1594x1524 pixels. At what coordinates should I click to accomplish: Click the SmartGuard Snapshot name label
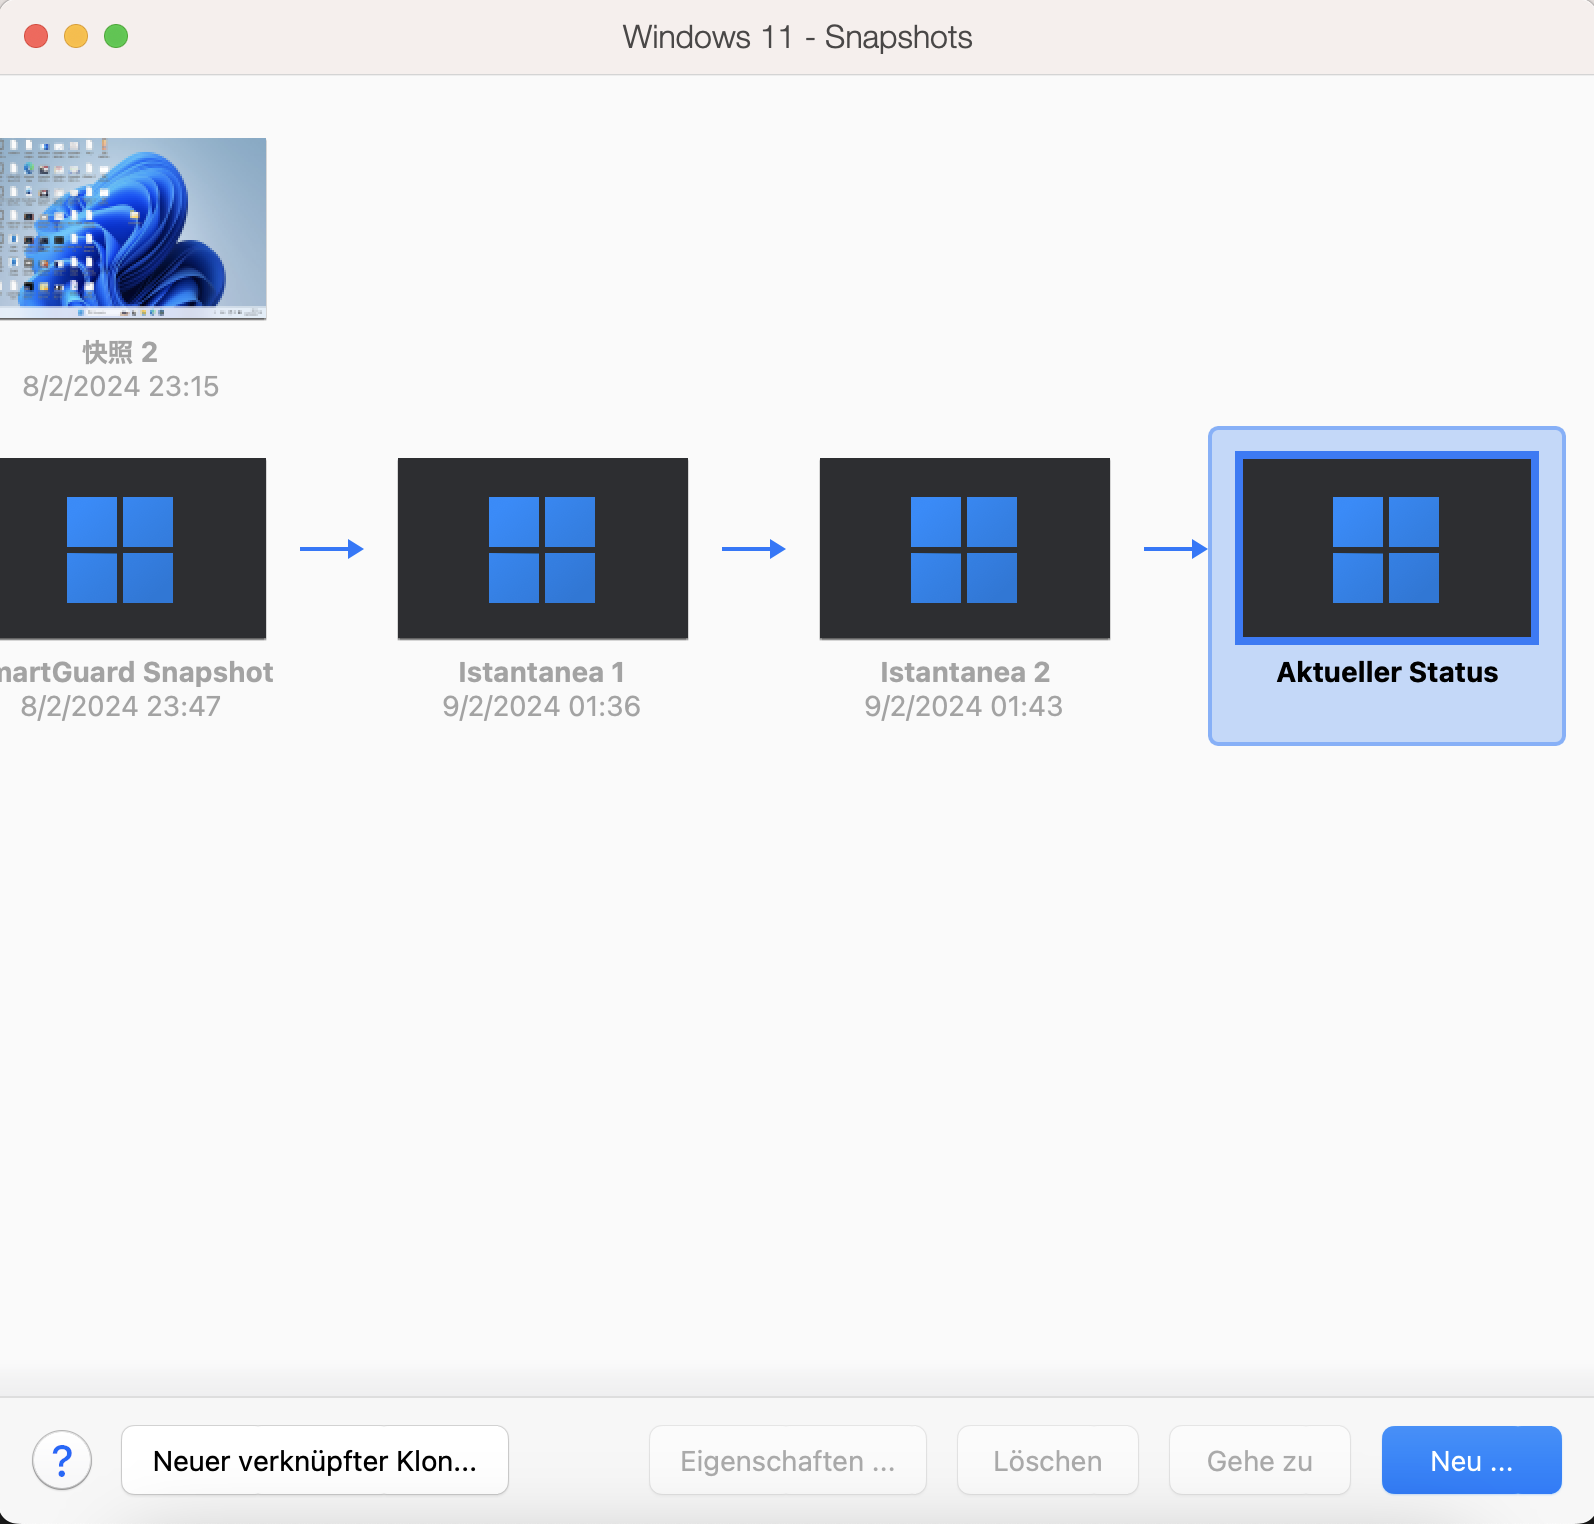coord(136,672)
